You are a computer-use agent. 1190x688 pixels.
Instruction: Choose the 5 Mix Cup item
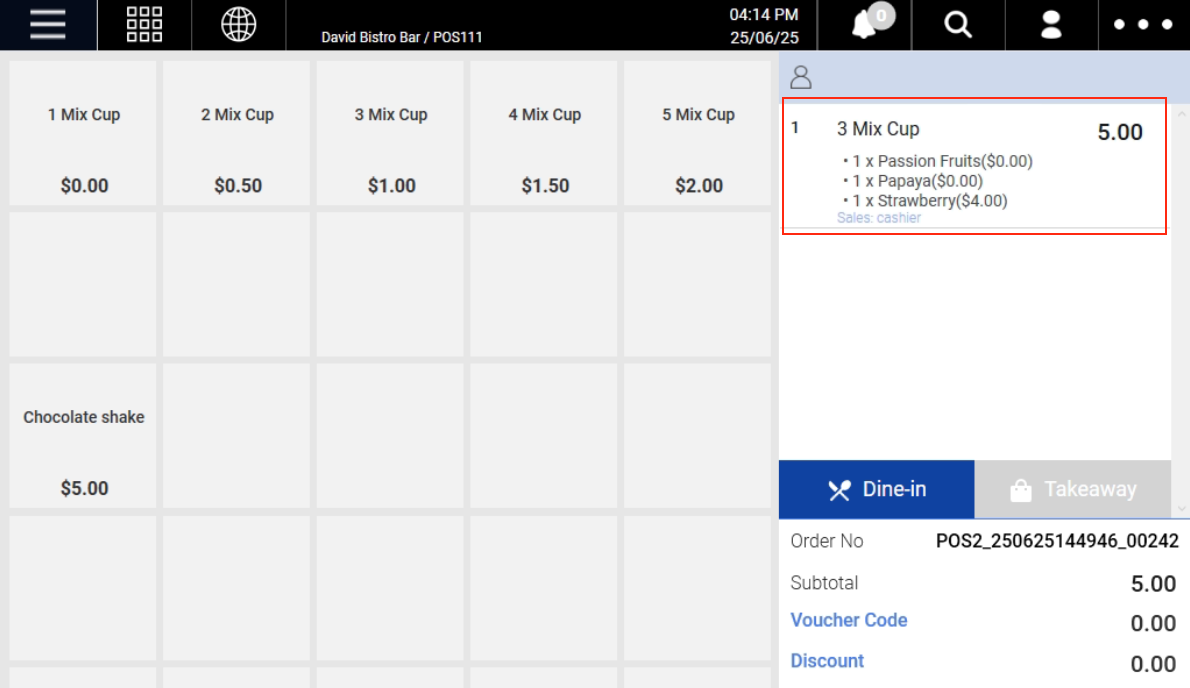[x=698, y=133]
